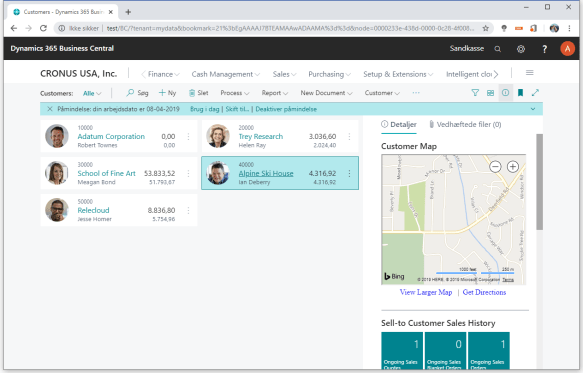Toggle the FactBox information pane icon

(505, 93)
